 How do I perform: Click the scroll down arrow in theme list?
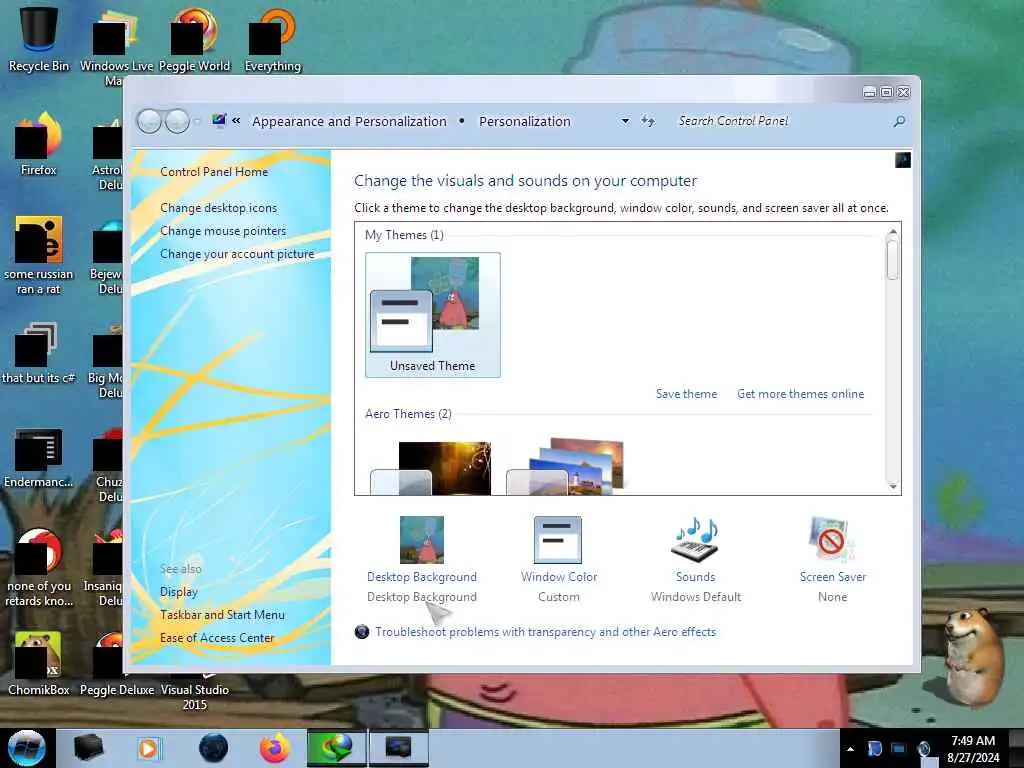tap(893, 487)
